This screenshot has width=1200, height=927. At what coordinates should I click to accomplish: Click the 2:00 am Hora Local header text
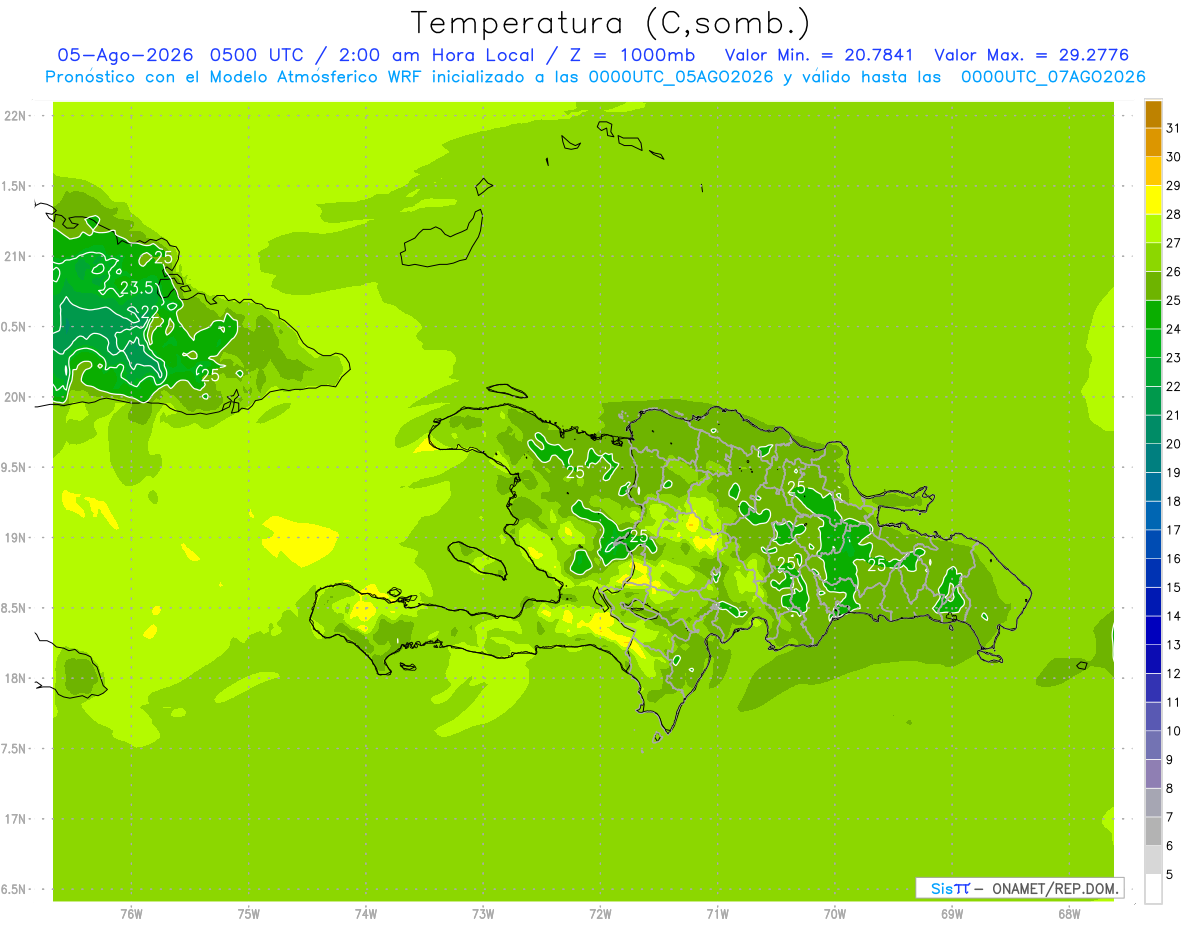[x=423, y=55]
